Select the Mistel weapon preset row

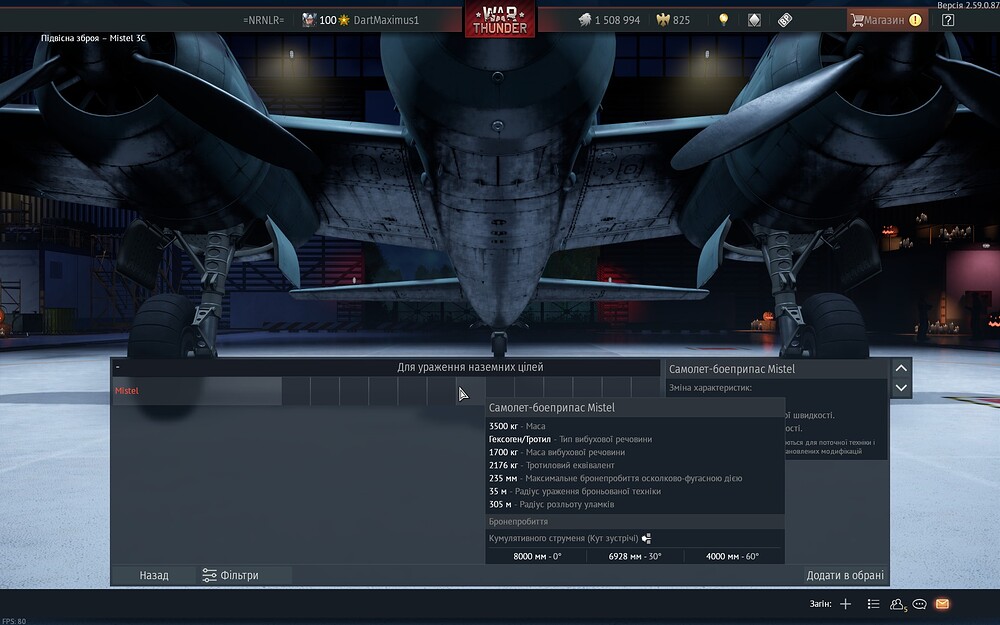pyautogui.click(x=197, y=391)
